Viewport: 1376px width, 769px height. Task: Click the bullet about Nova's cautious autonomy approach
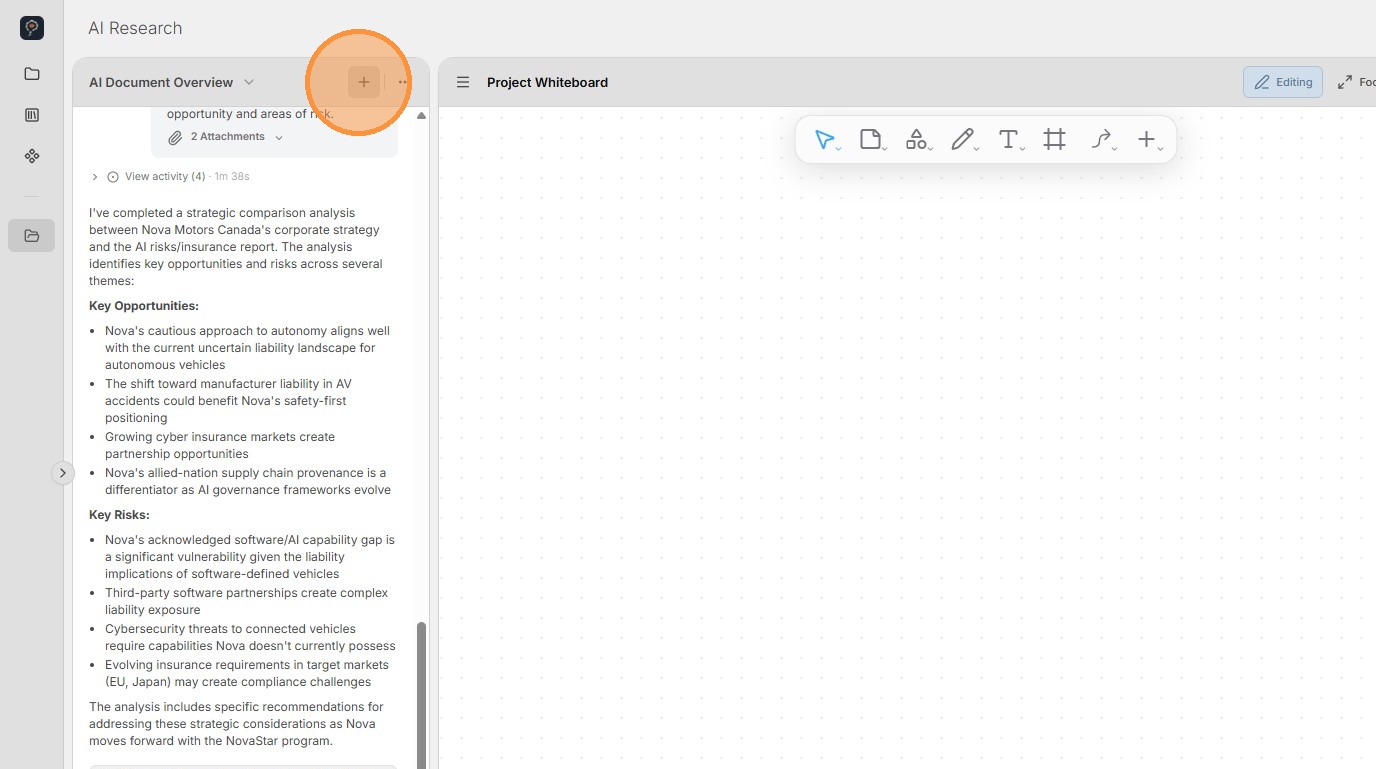[x=247, y=348]
